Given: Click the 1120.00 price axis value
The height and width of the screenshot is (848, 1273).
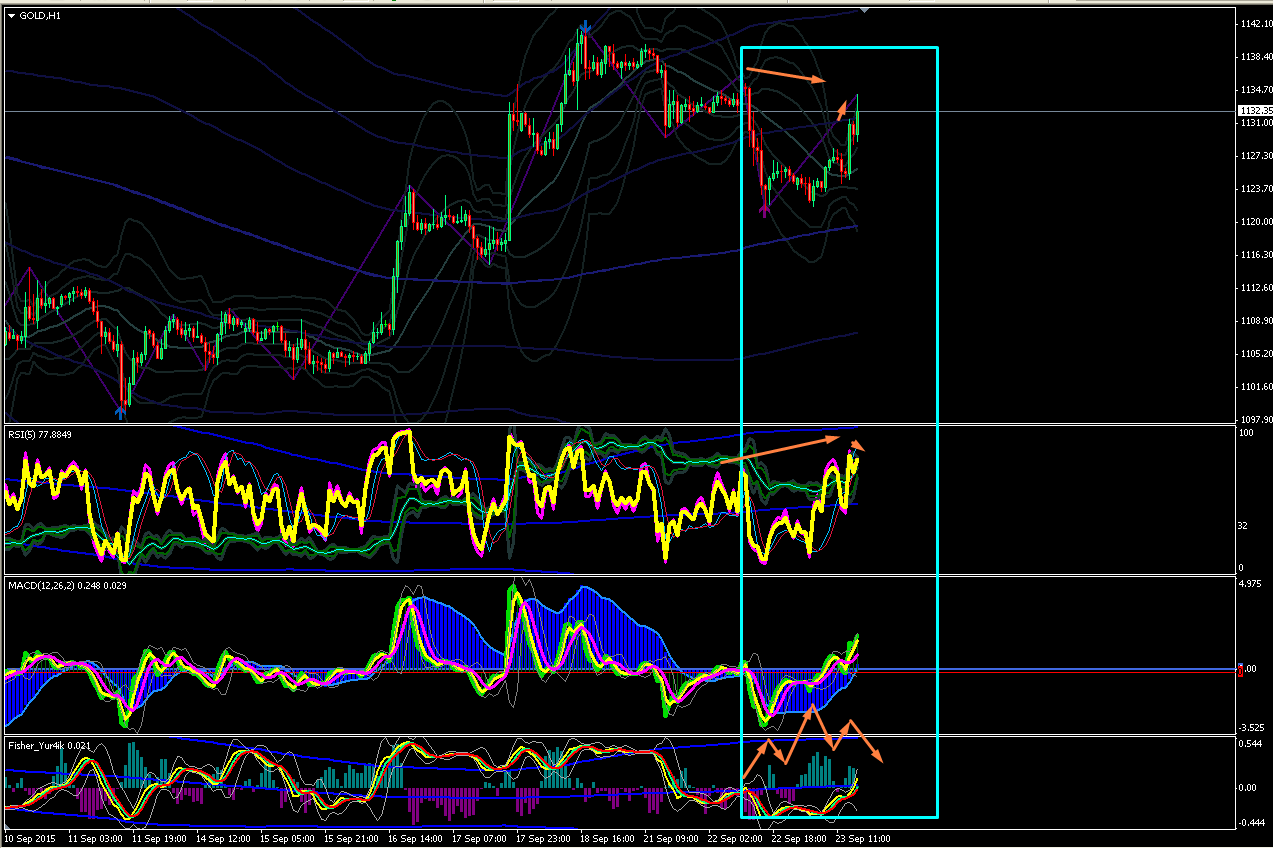Looking at the screenshot, I should click(x=1254, y=221).
